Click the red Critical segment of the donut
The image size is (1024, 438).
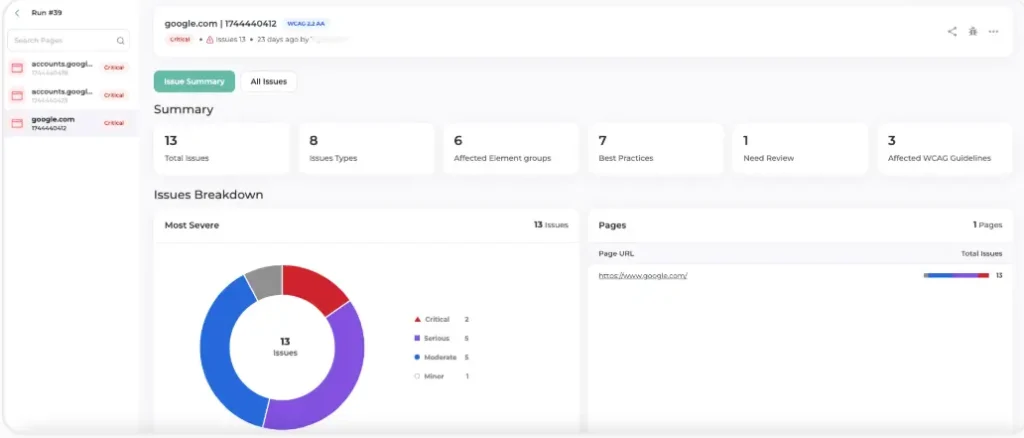[313, 285]
